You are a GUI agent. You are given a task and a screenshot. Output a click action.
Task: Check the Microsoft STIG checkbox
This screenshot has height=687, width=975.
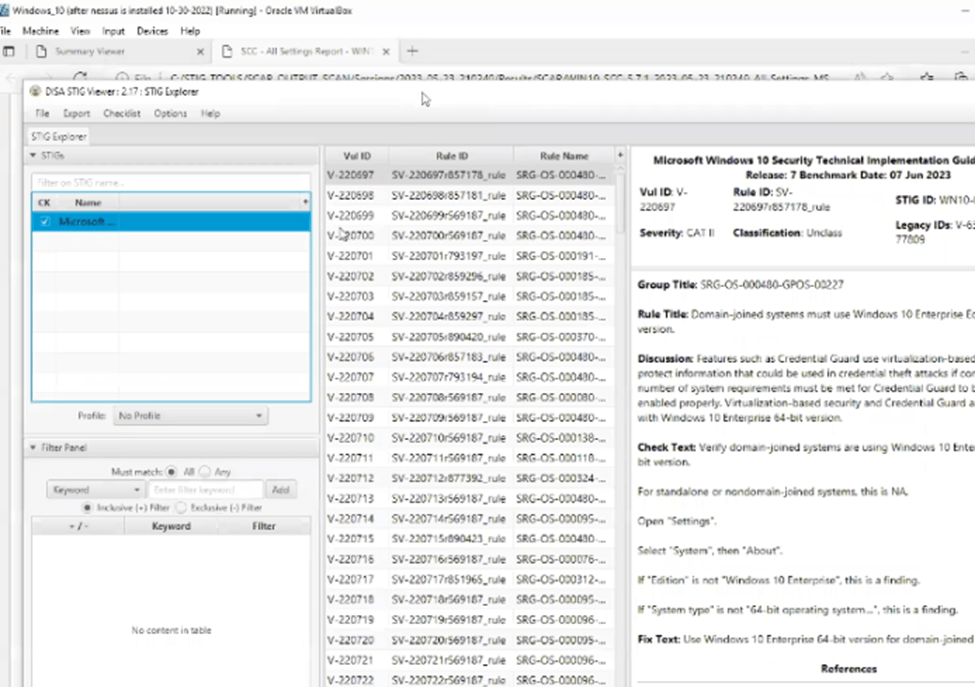45,222
